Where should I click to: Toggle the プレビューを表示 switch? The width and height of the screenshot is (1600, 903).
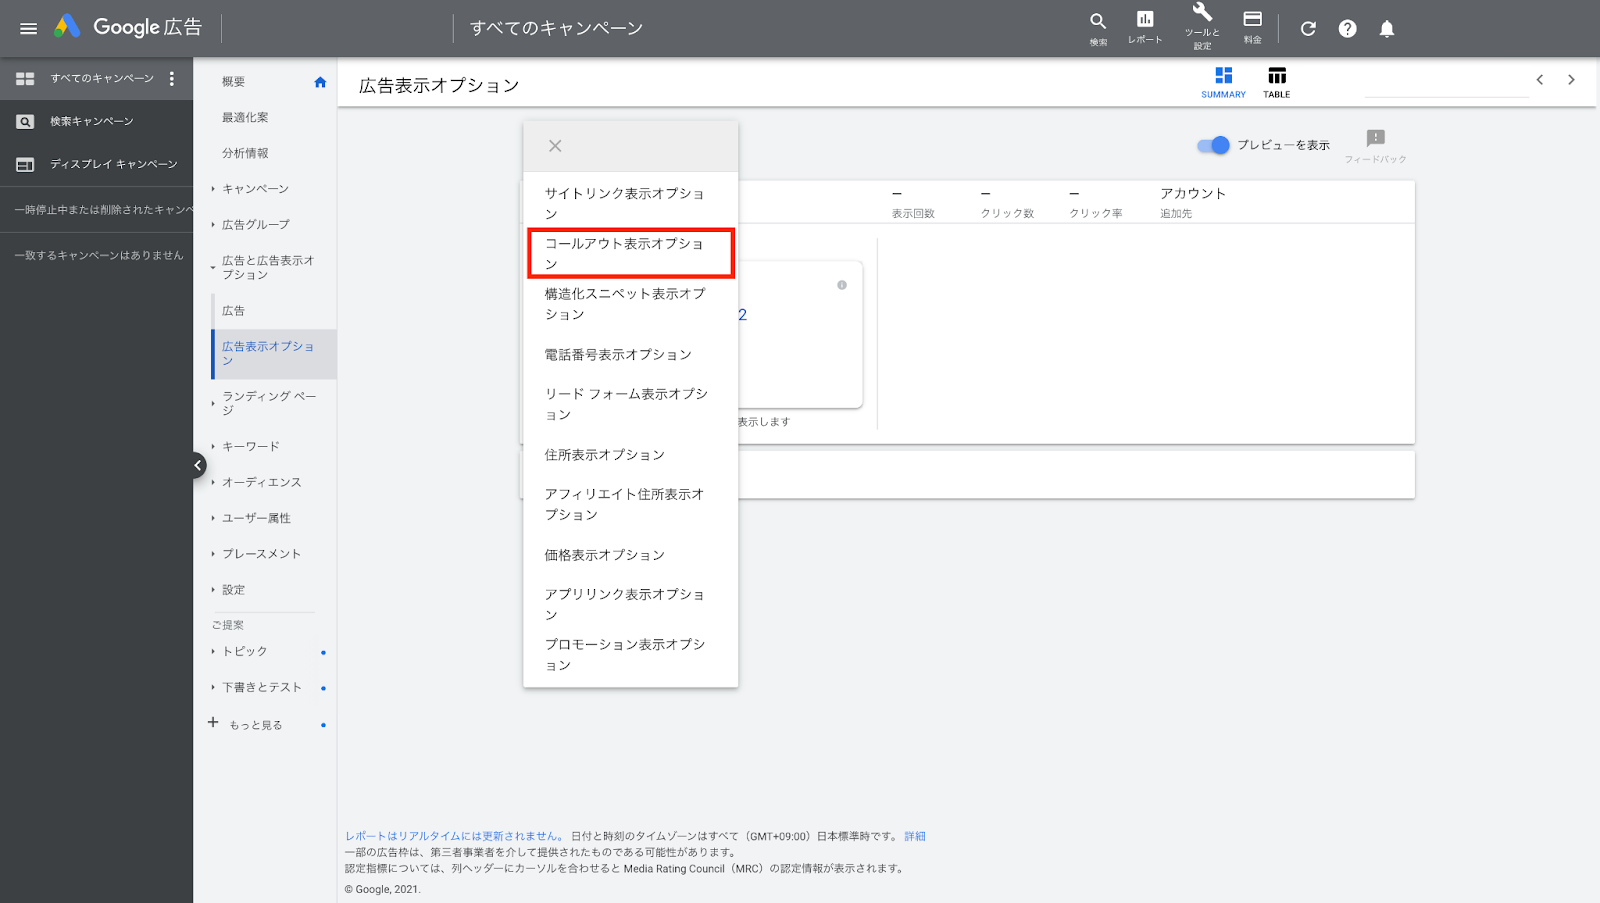[1213, 145]
